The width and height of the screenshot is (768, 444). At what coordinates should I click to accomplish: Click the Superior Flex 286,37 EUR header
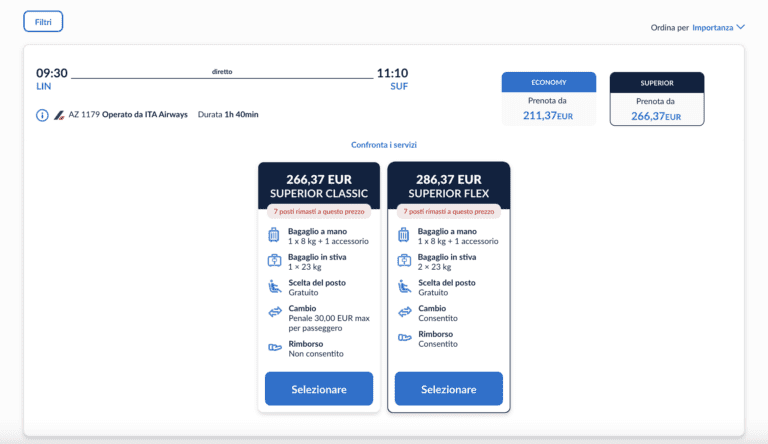(x=449, y=186)
